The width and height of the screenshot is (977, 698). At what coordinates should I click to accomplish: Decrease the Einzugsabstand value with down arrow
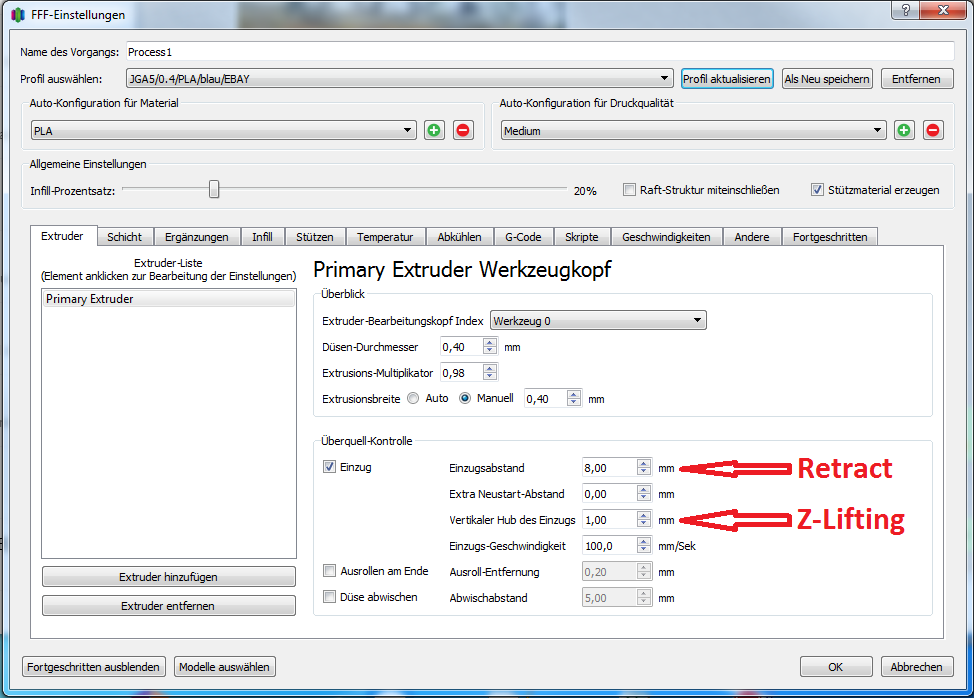click(643, 472)
